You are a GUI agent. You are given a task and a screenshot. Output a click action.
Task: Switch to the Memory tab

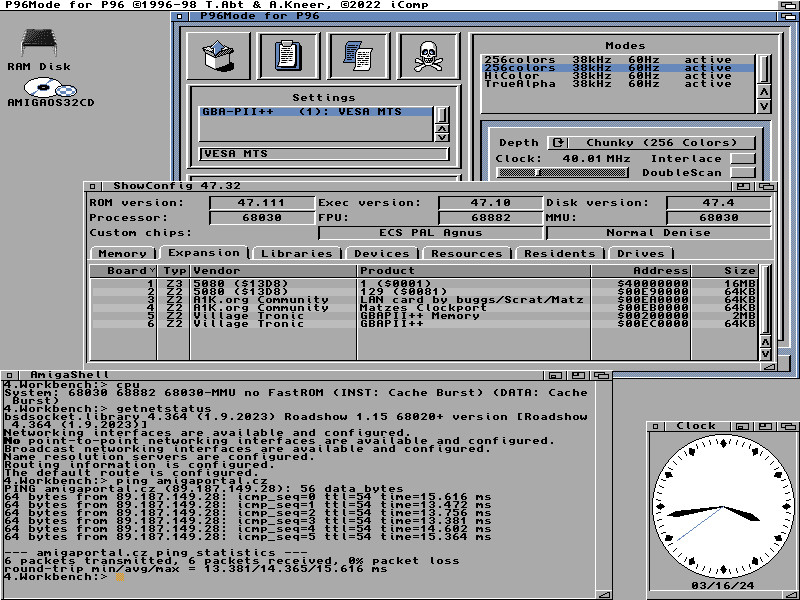[122, 254]
